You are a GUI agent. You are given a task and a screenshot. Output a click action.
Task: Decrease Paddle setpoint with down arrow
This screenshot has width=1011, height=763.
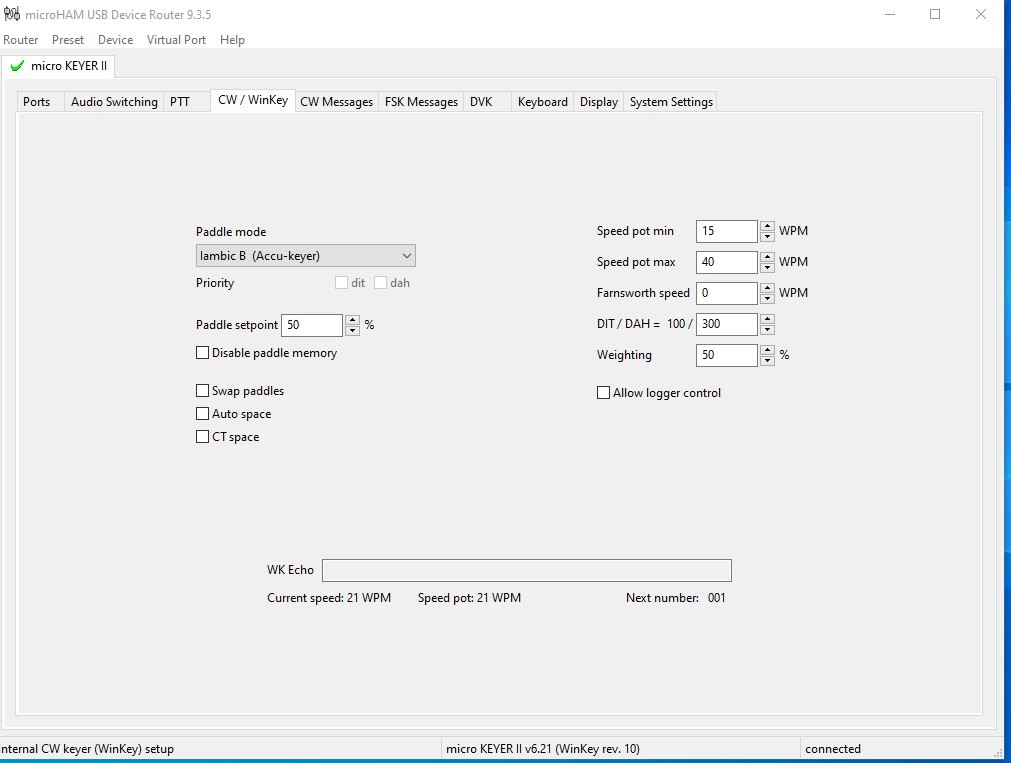pos(352,330)
